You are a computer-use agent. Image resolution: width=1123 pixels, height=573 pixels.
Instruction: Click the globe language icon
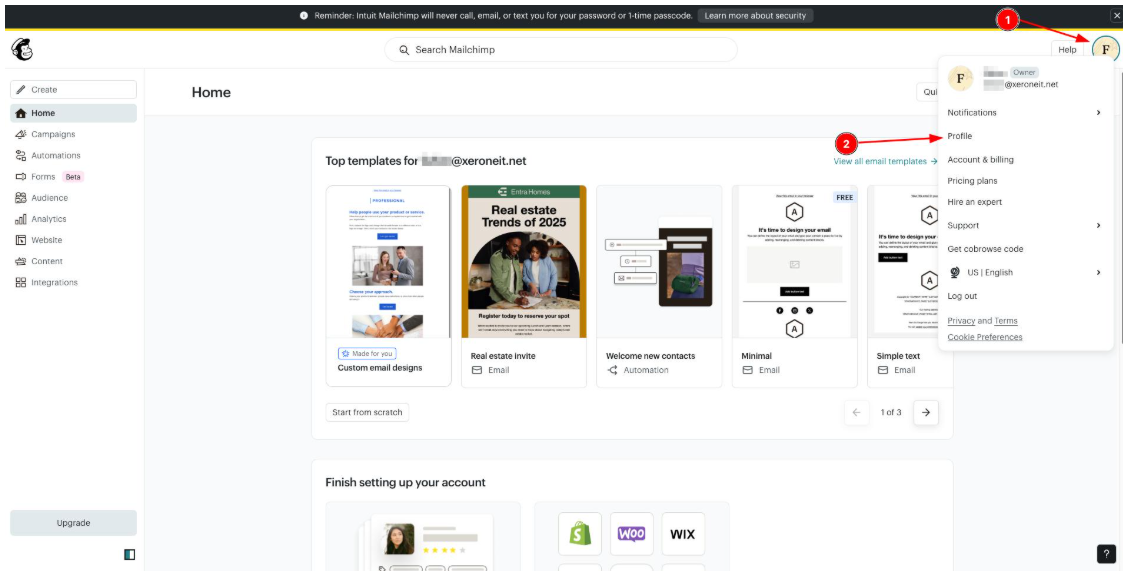(954, 272)
